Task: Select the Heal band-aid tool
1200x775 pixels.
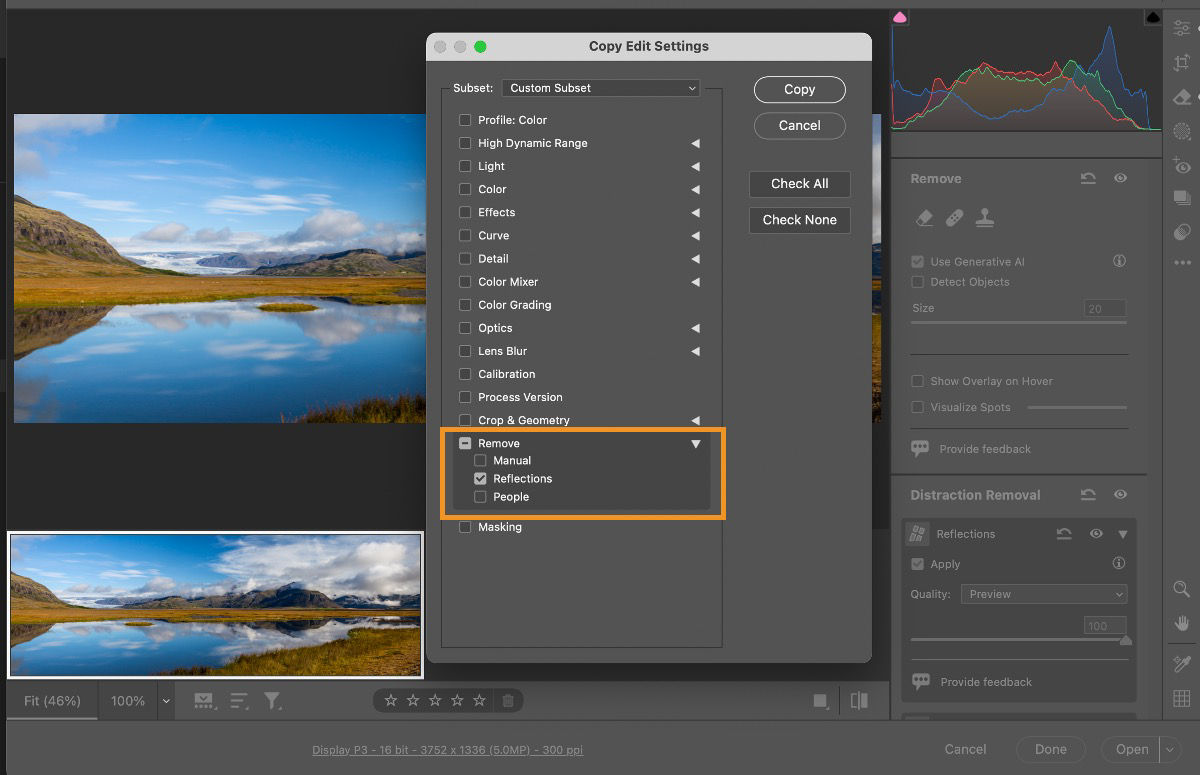Action: (954, 218)
